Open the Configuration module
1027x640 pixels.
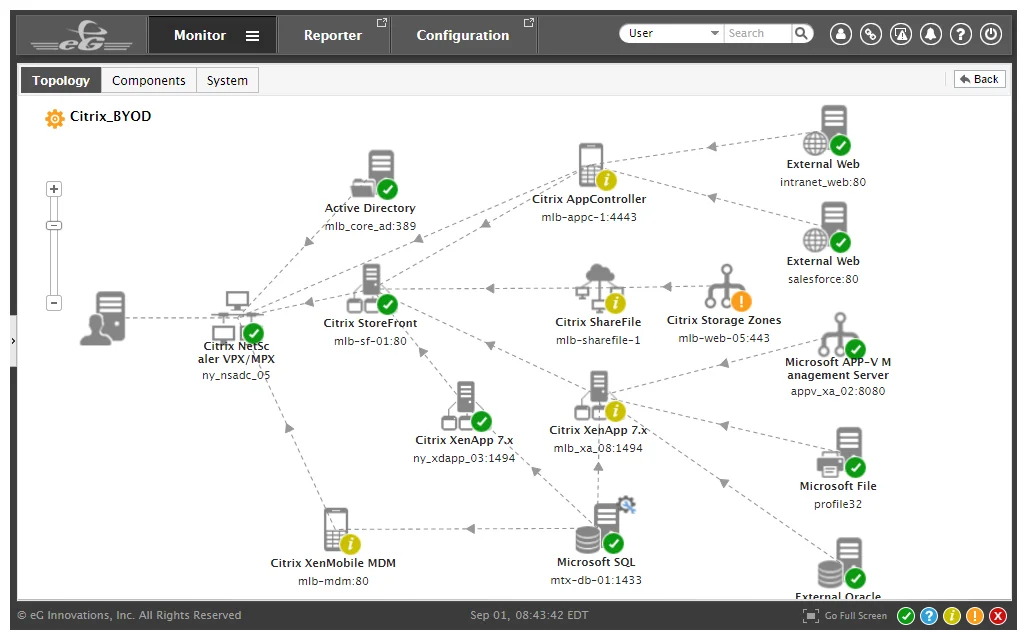[463, 35]
